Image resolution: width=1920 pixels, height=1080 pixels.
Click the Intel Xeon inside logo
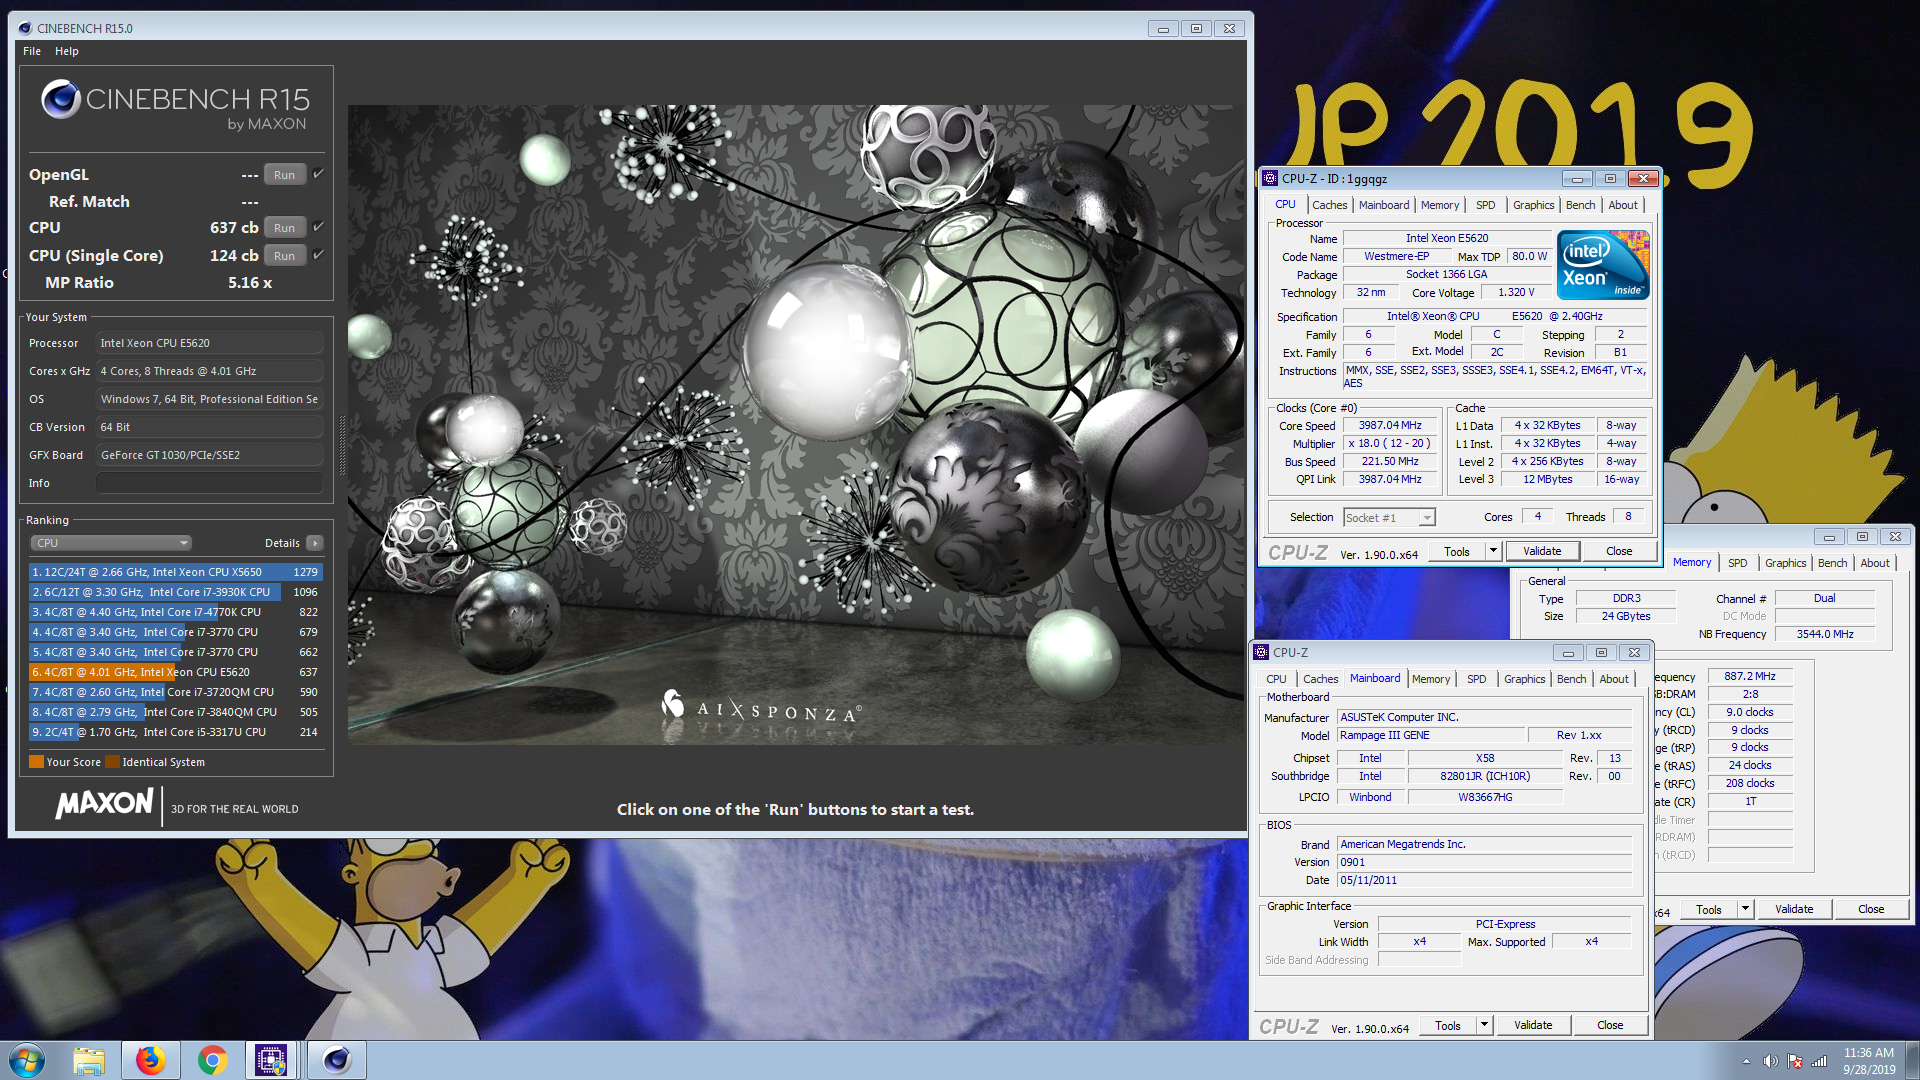tap(1603, 265)
